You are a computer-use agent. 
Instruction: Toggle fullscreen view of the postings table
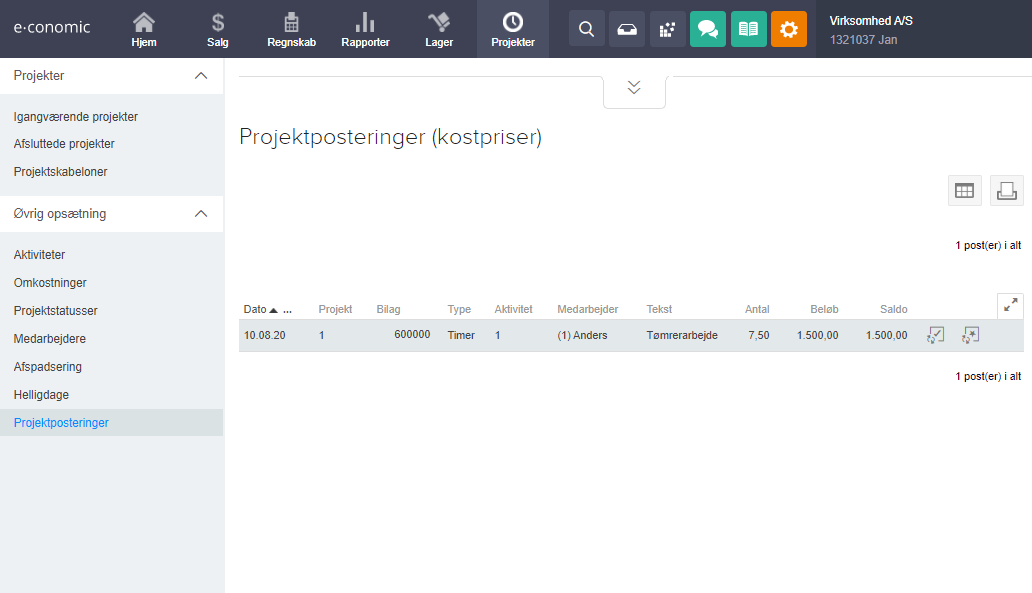[x=1010, y=305]
